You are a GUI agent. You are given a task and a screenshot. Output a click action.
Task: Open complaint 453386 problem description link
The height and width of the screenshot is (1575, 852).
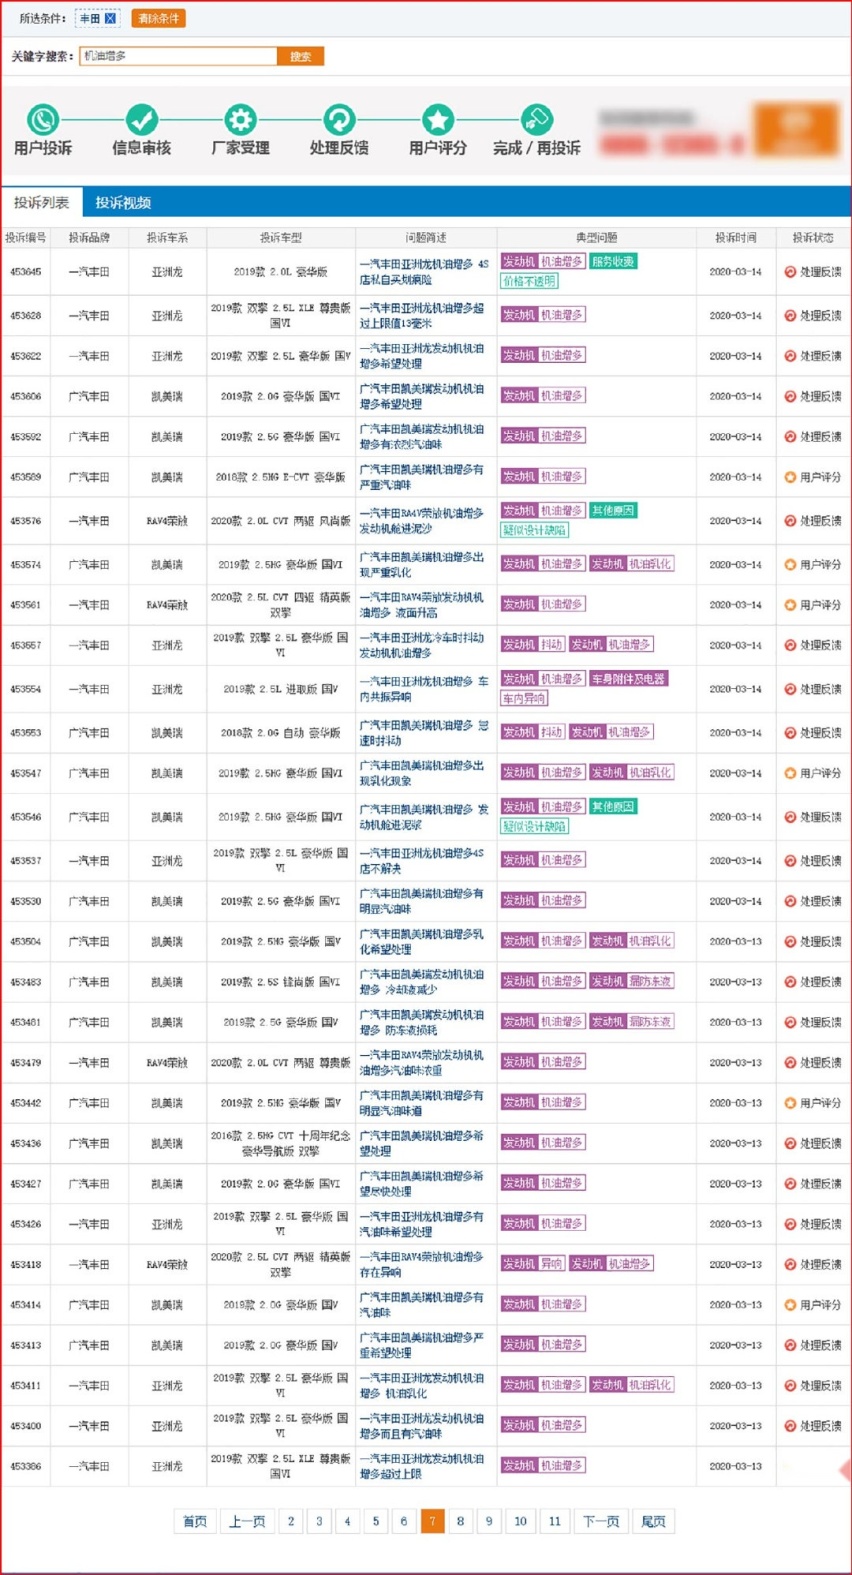point(424,1466)
